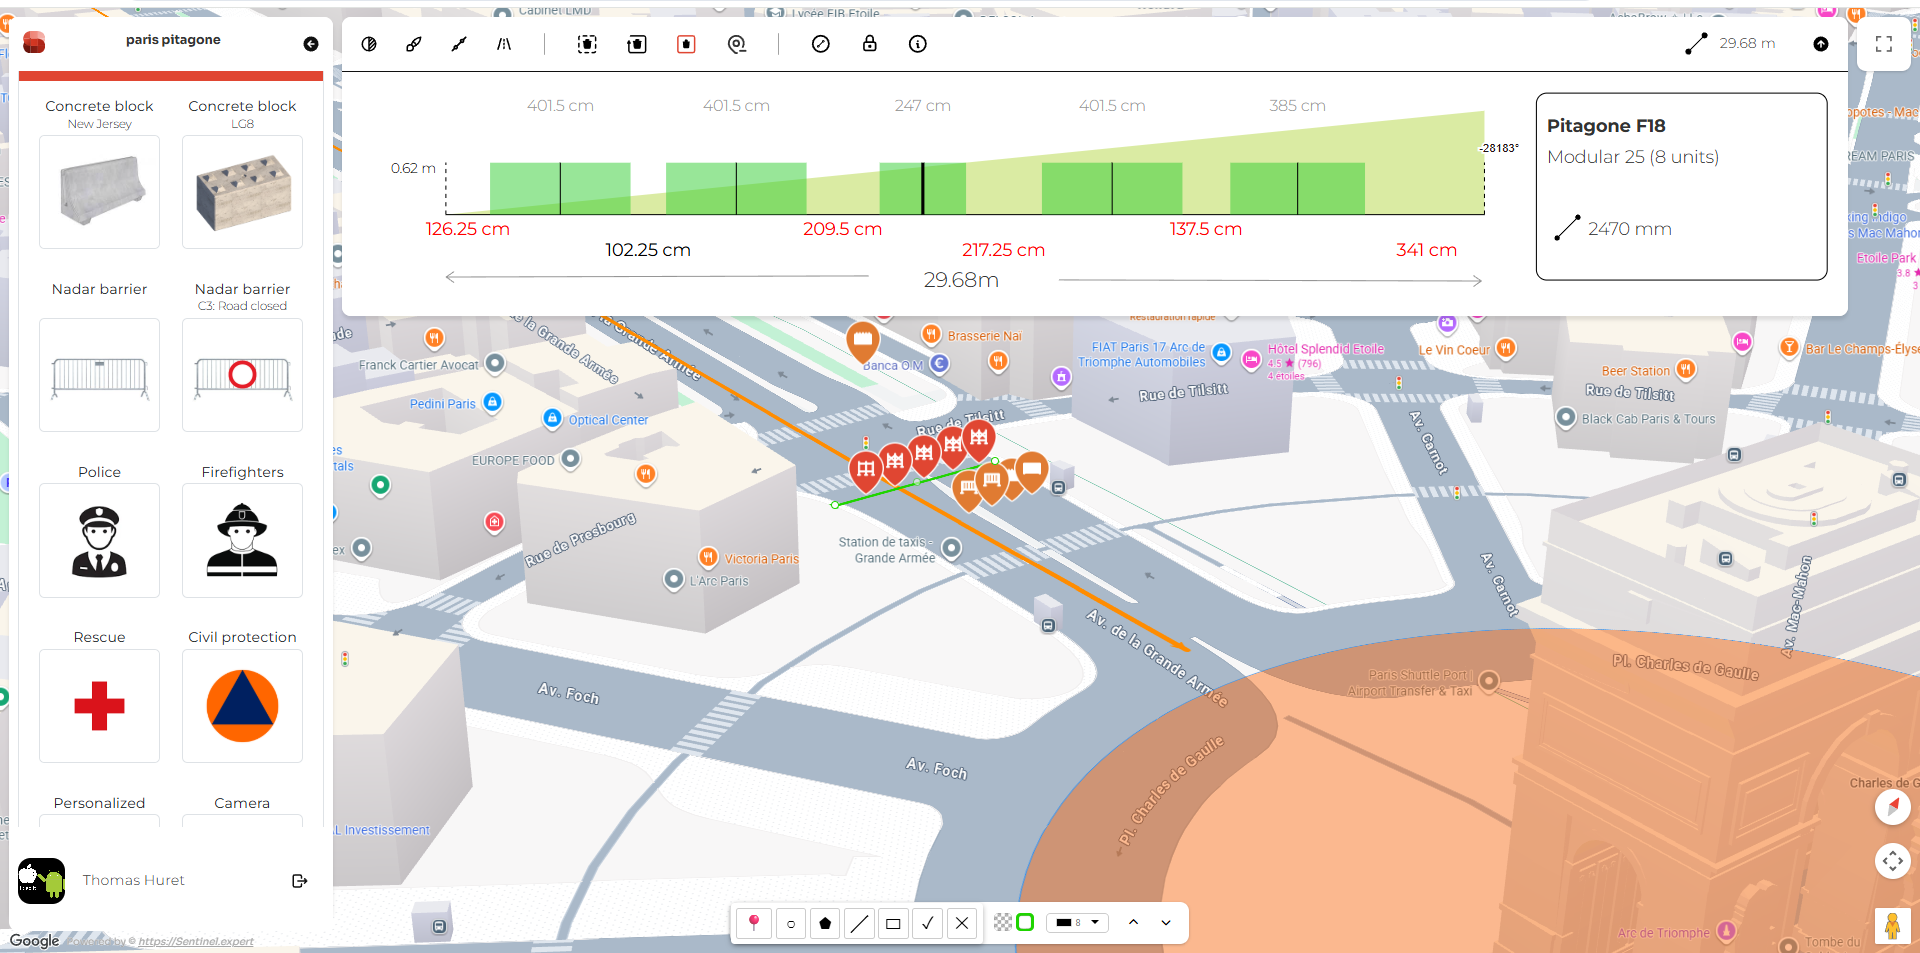Cancel drawing with the X button
This screenshot has width=1920, height=953.
click(x=962, y=923)
